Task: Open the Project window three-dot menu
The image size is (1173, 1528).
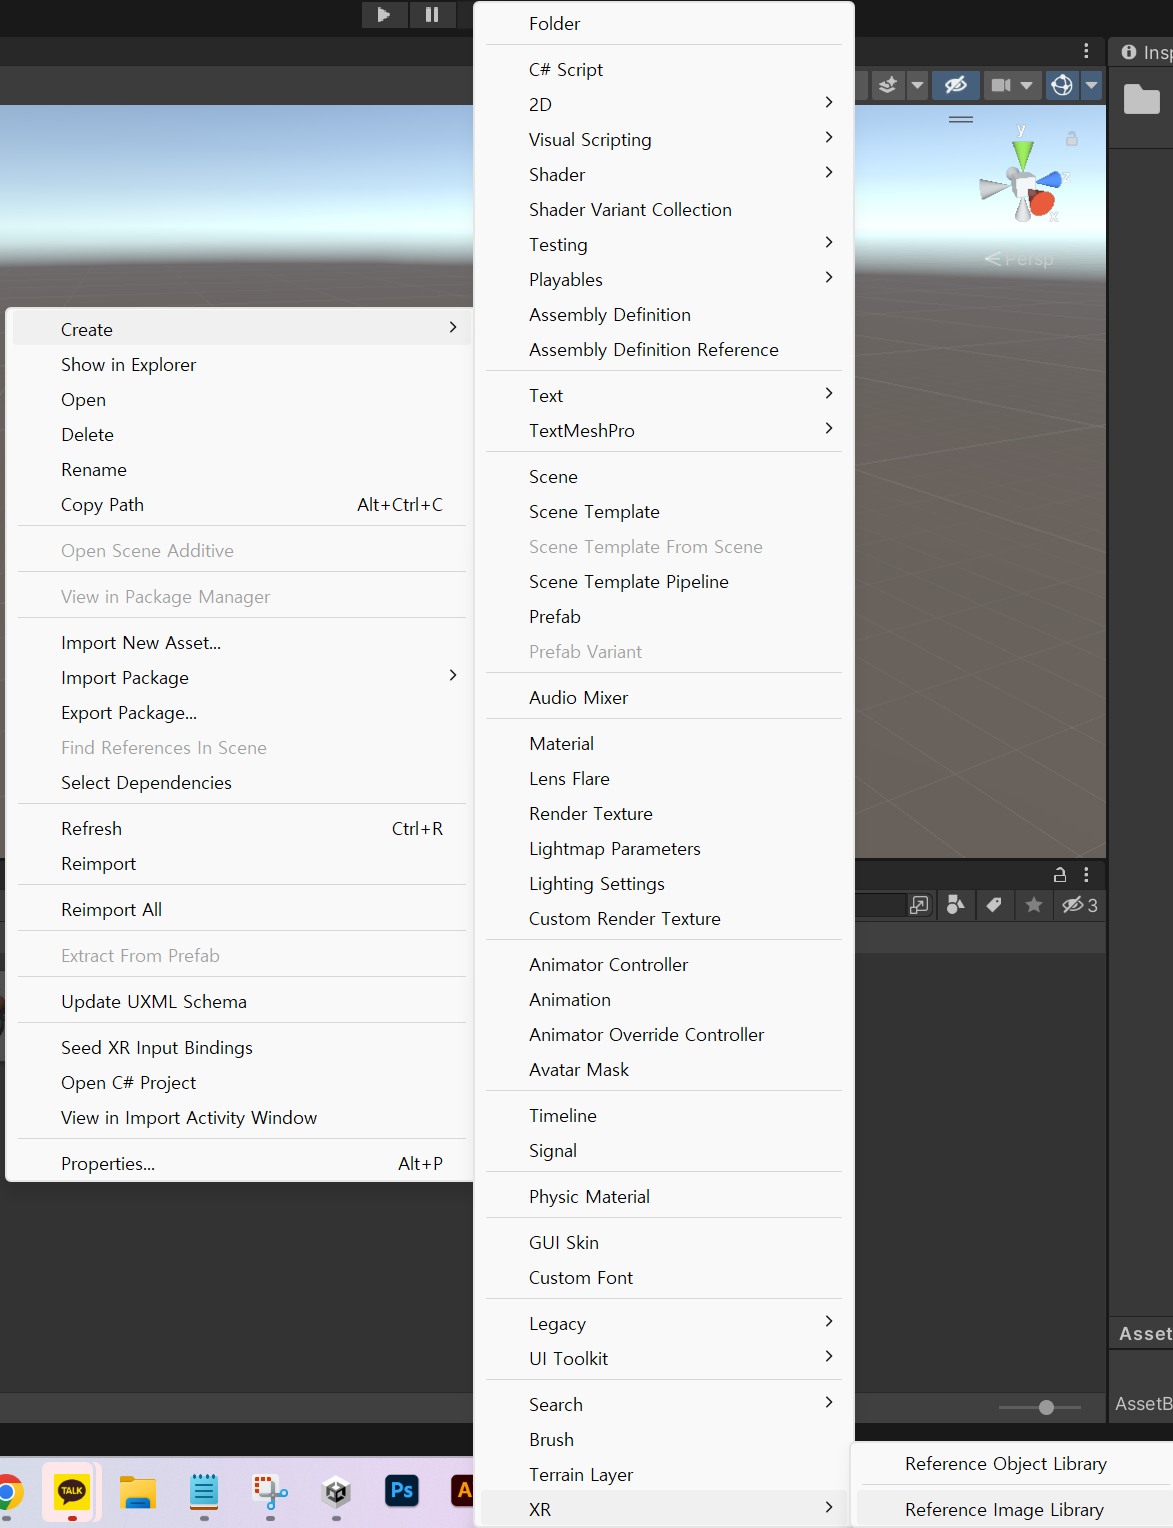Action: [1086, 875]
